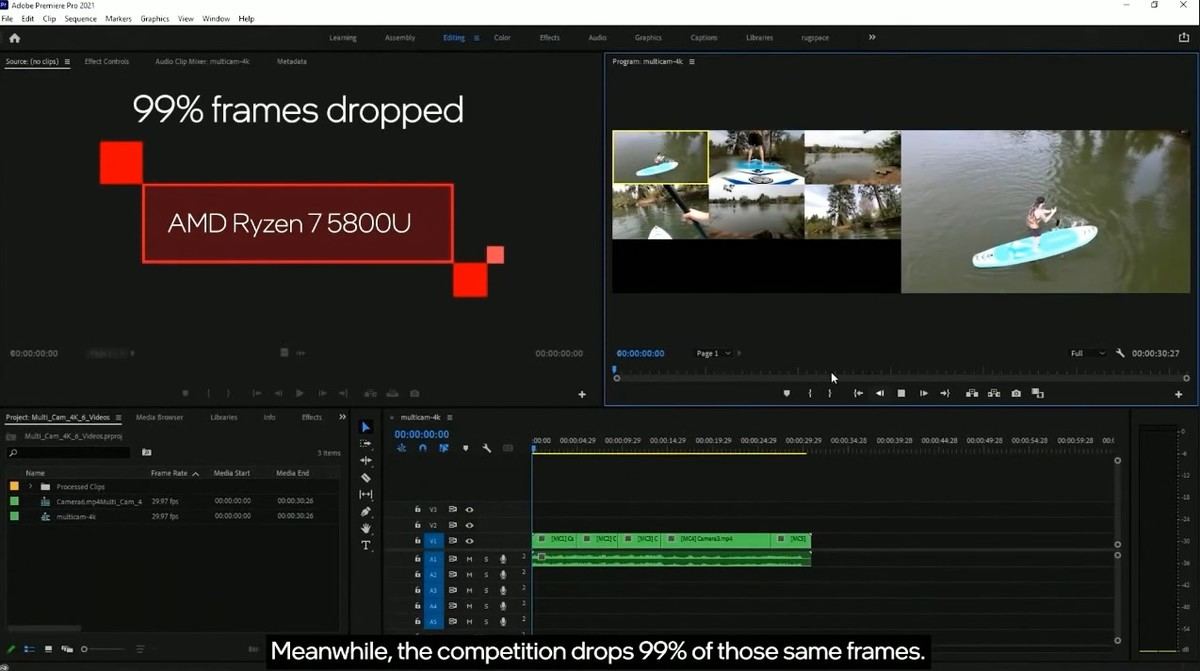Select the Slip tool
Image resolution: width=1200 pixels, height=671 pixels.
click(365, 494)
